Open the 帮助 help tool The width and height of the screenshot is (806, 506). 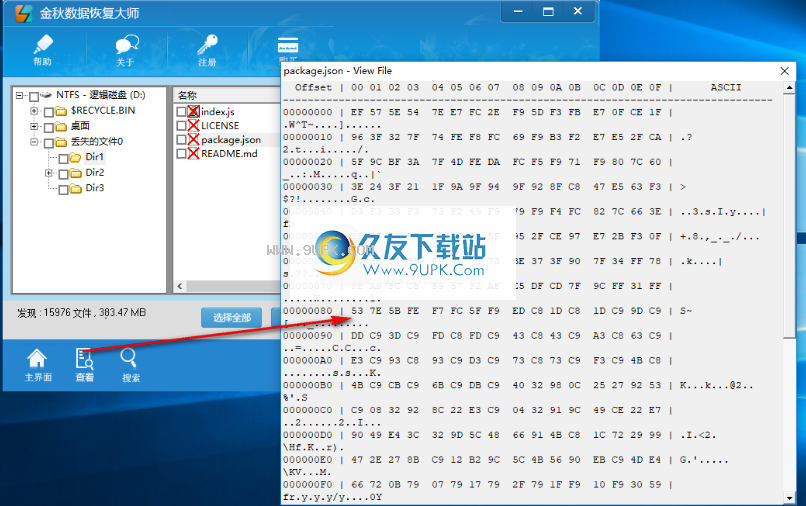[43, 50]
